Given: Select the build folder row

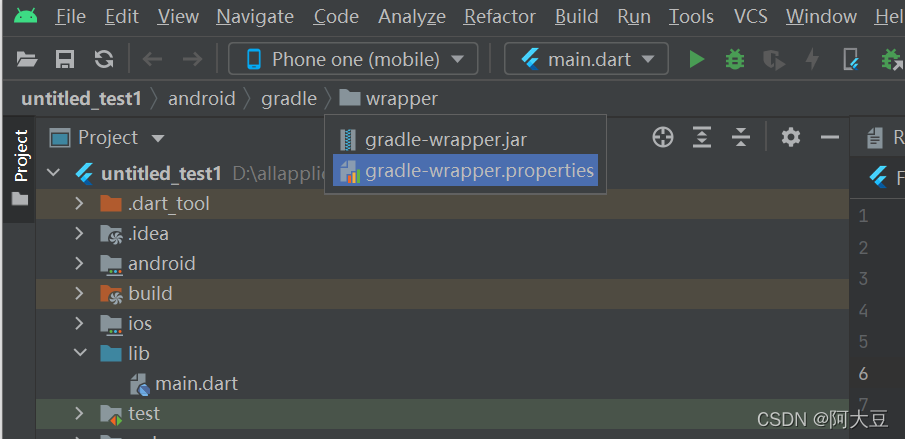Looking at the screenshot, I should click(x=442, y=294).
